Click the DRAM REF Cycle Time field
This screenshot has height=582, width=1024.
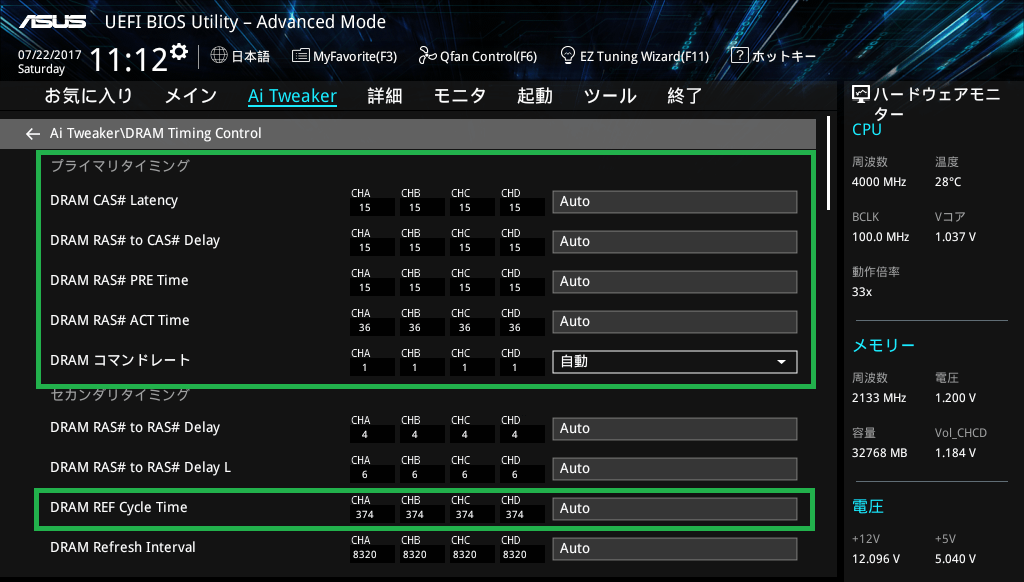point(675,509)
